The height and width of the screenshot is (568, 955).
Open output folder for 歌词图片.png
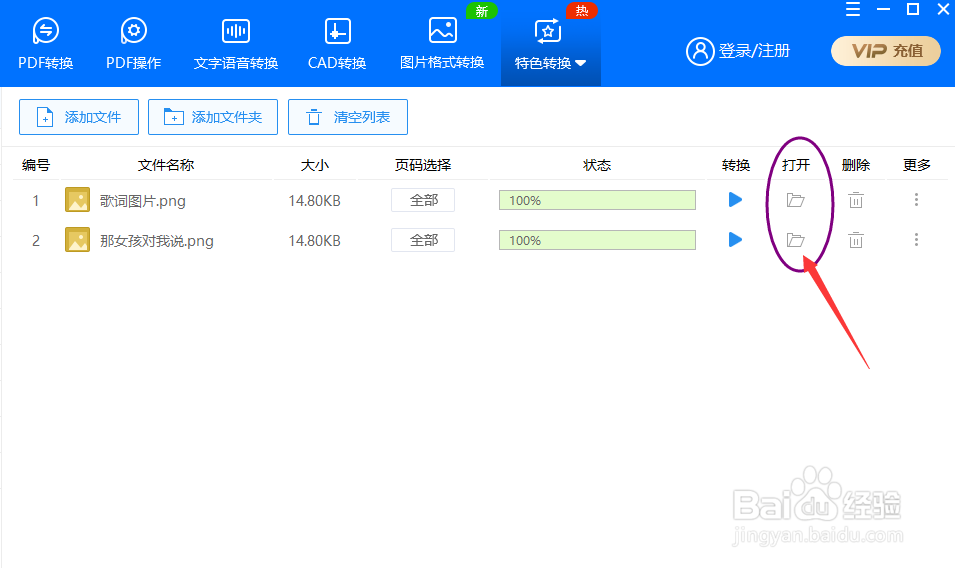pyautogui.click(x=795, y=200)
